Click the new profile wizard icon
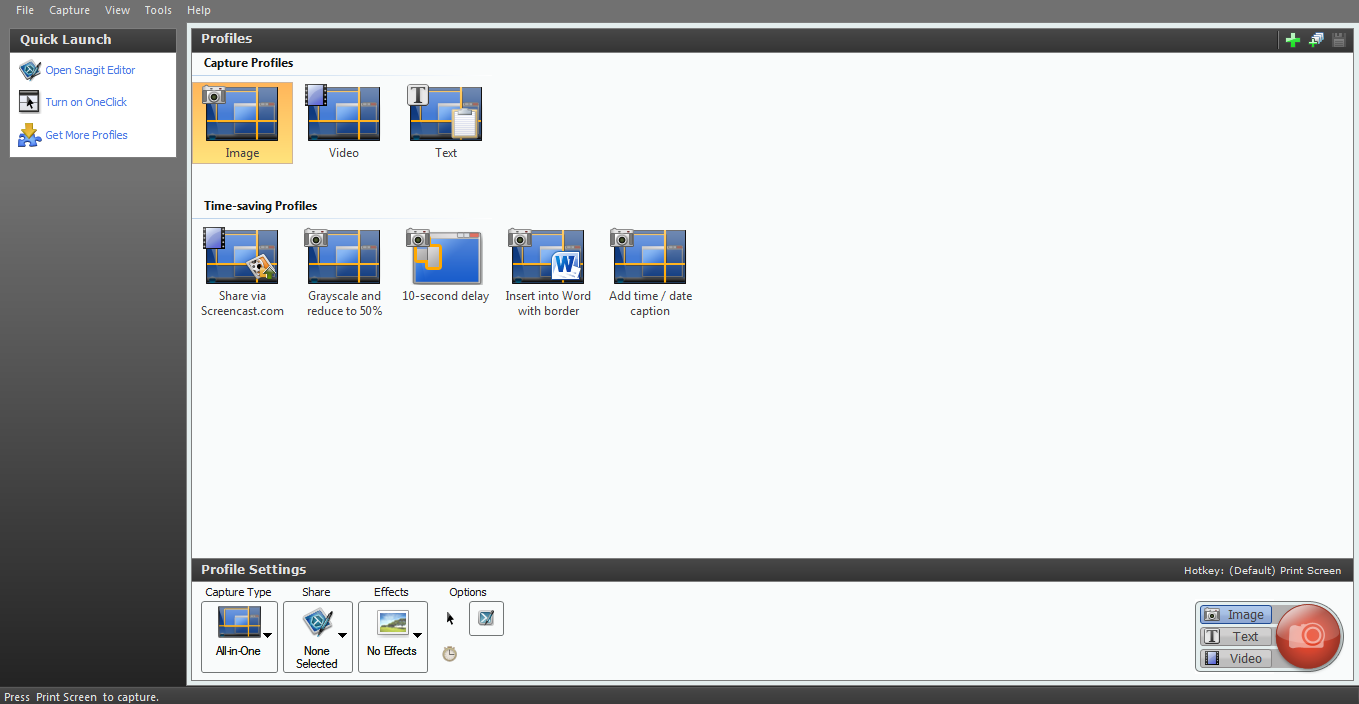1359x704 pixels. pyautogui.click(x=1316, y=40)
